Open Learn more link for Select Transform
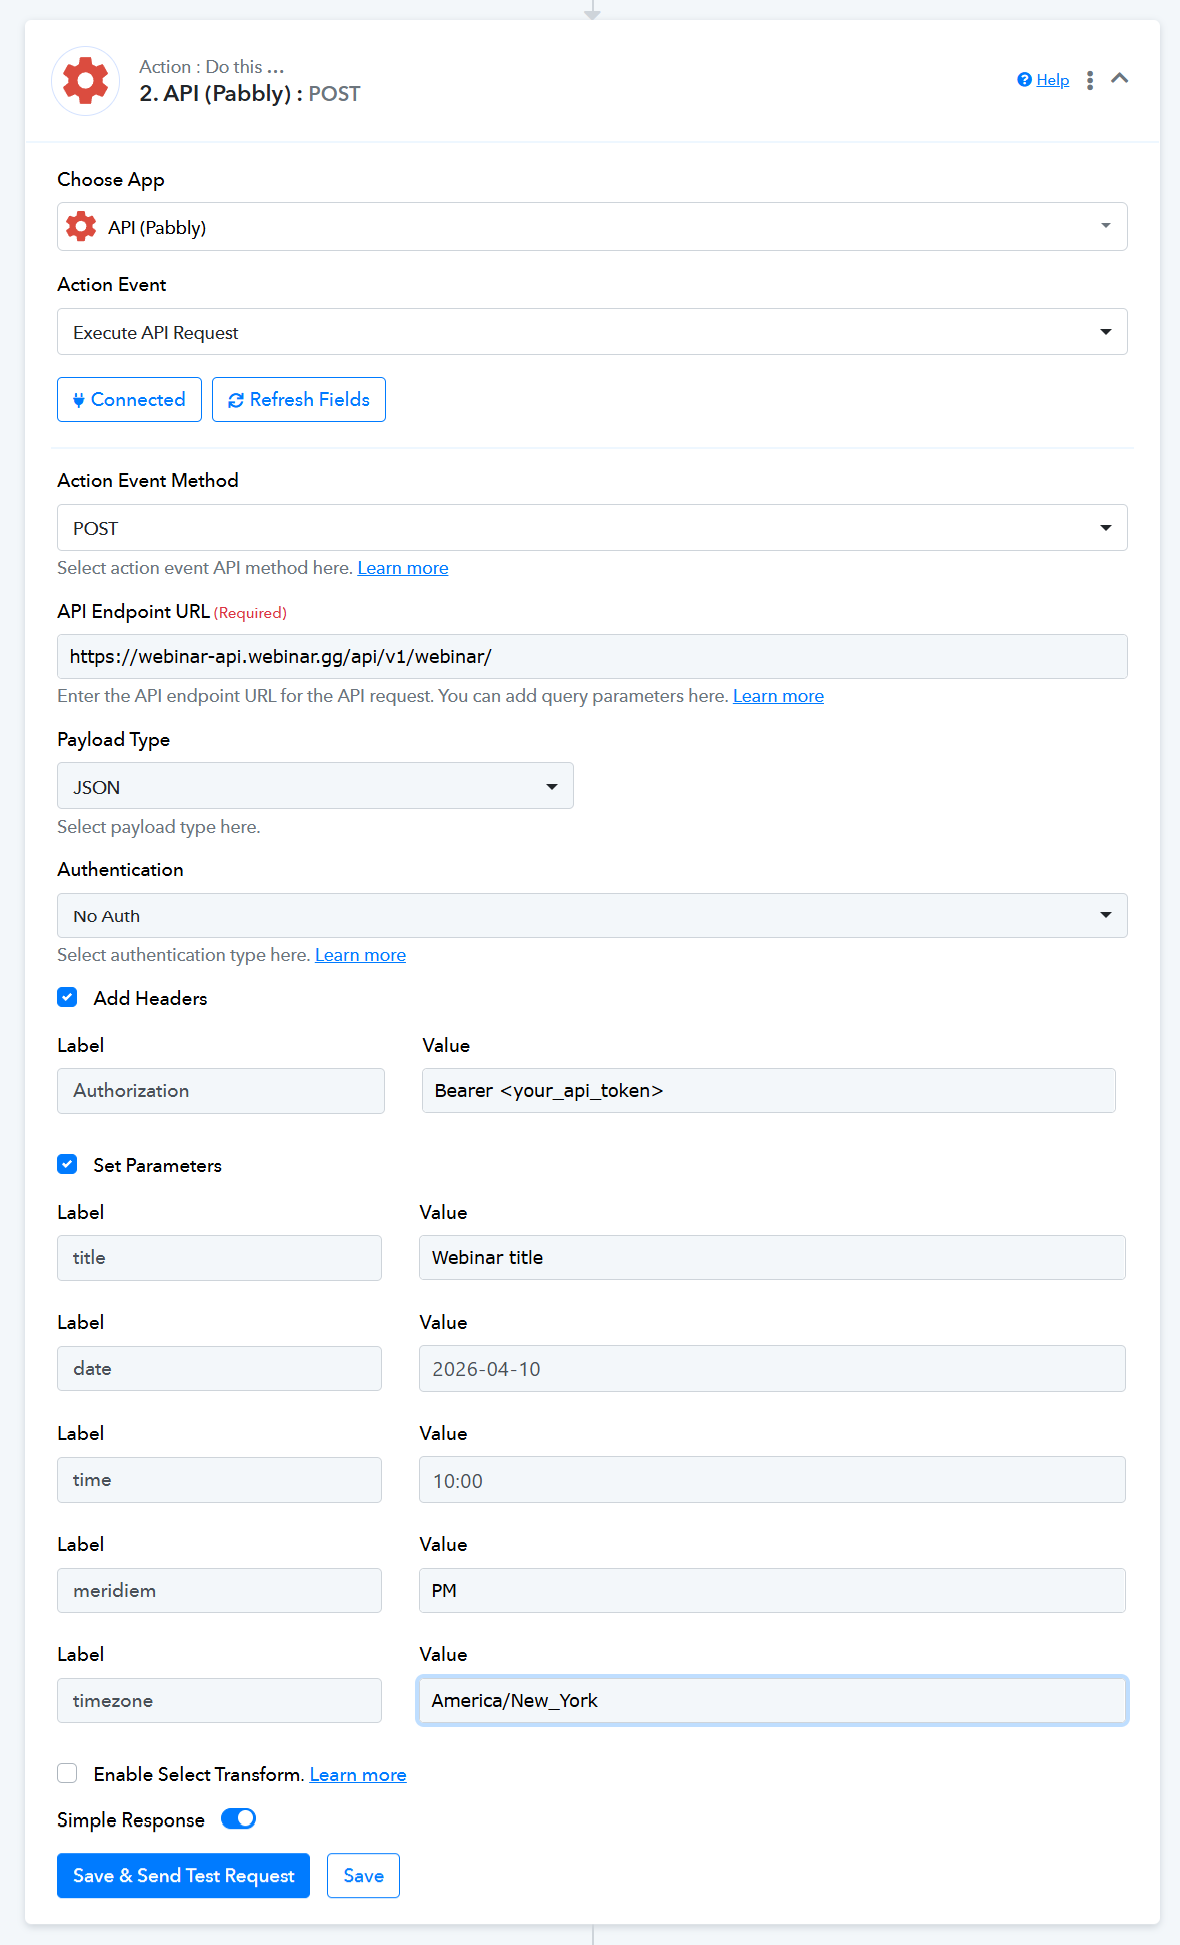The height and width of the screenshot is (1945, 1180). (358, 1775)
